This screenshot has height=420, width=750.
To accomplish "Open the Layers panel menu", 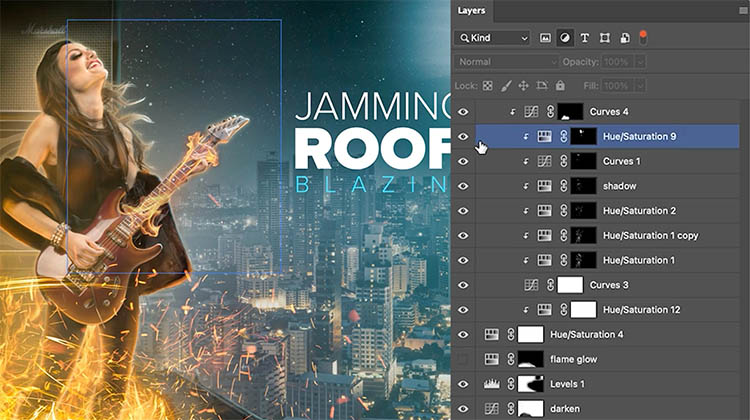I will tap(743, 11).
